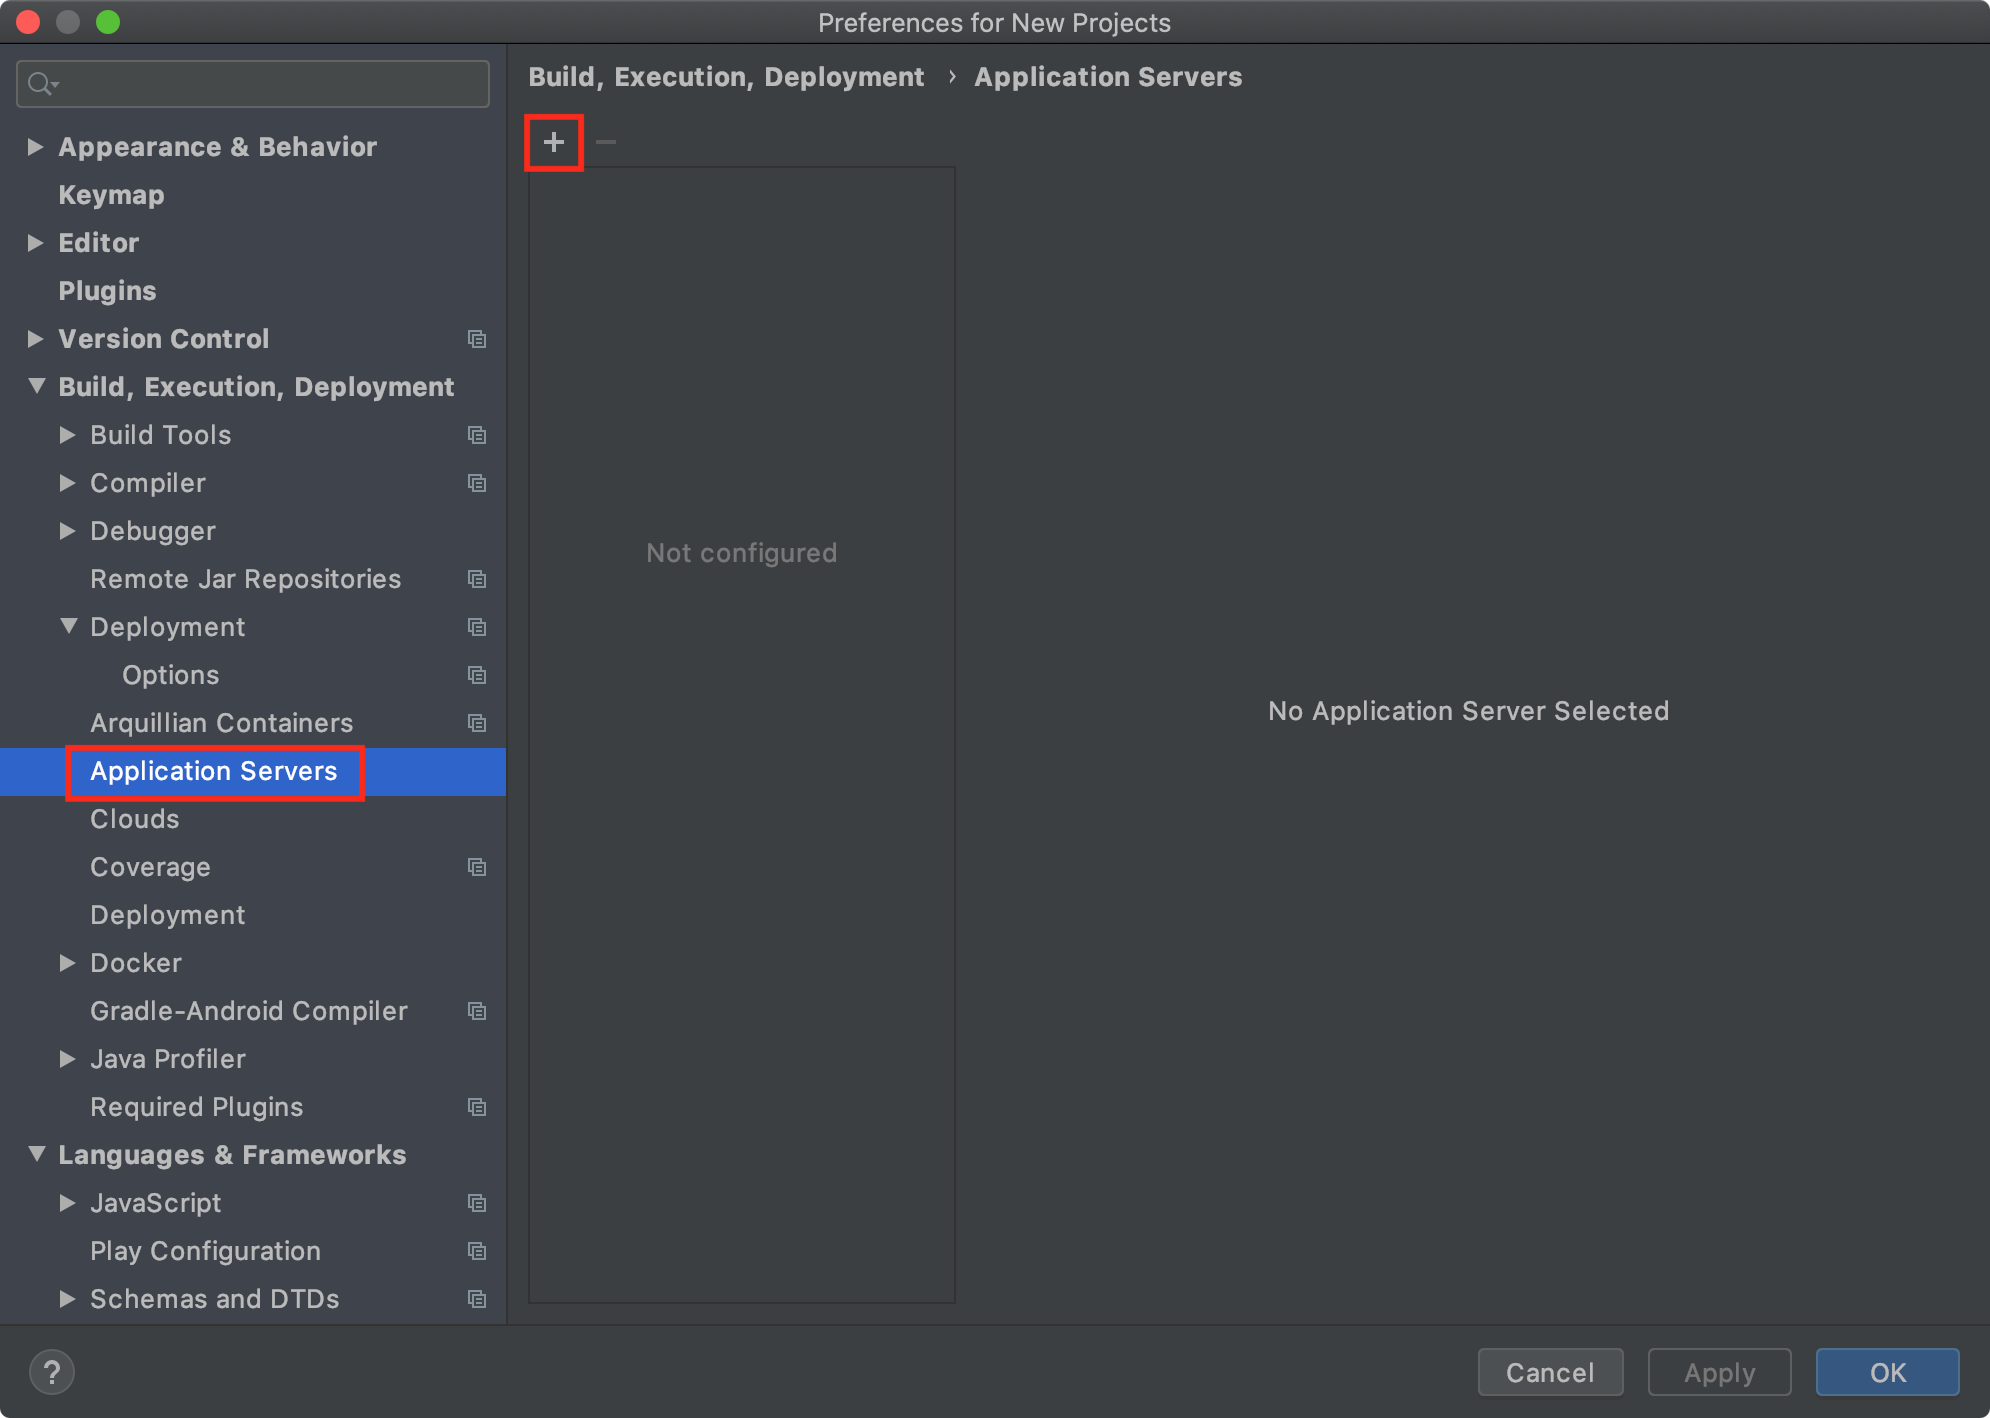
Task: Select the Clouds settings page
Action: point(134,819)
